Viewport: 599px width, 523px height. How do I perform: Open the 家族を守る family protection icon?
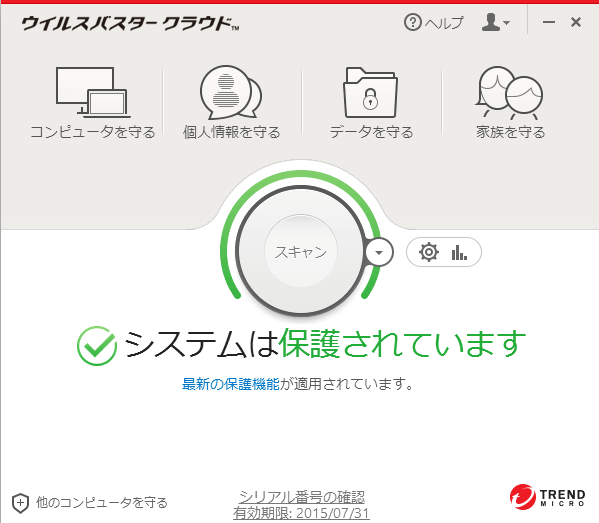point(509,93)
